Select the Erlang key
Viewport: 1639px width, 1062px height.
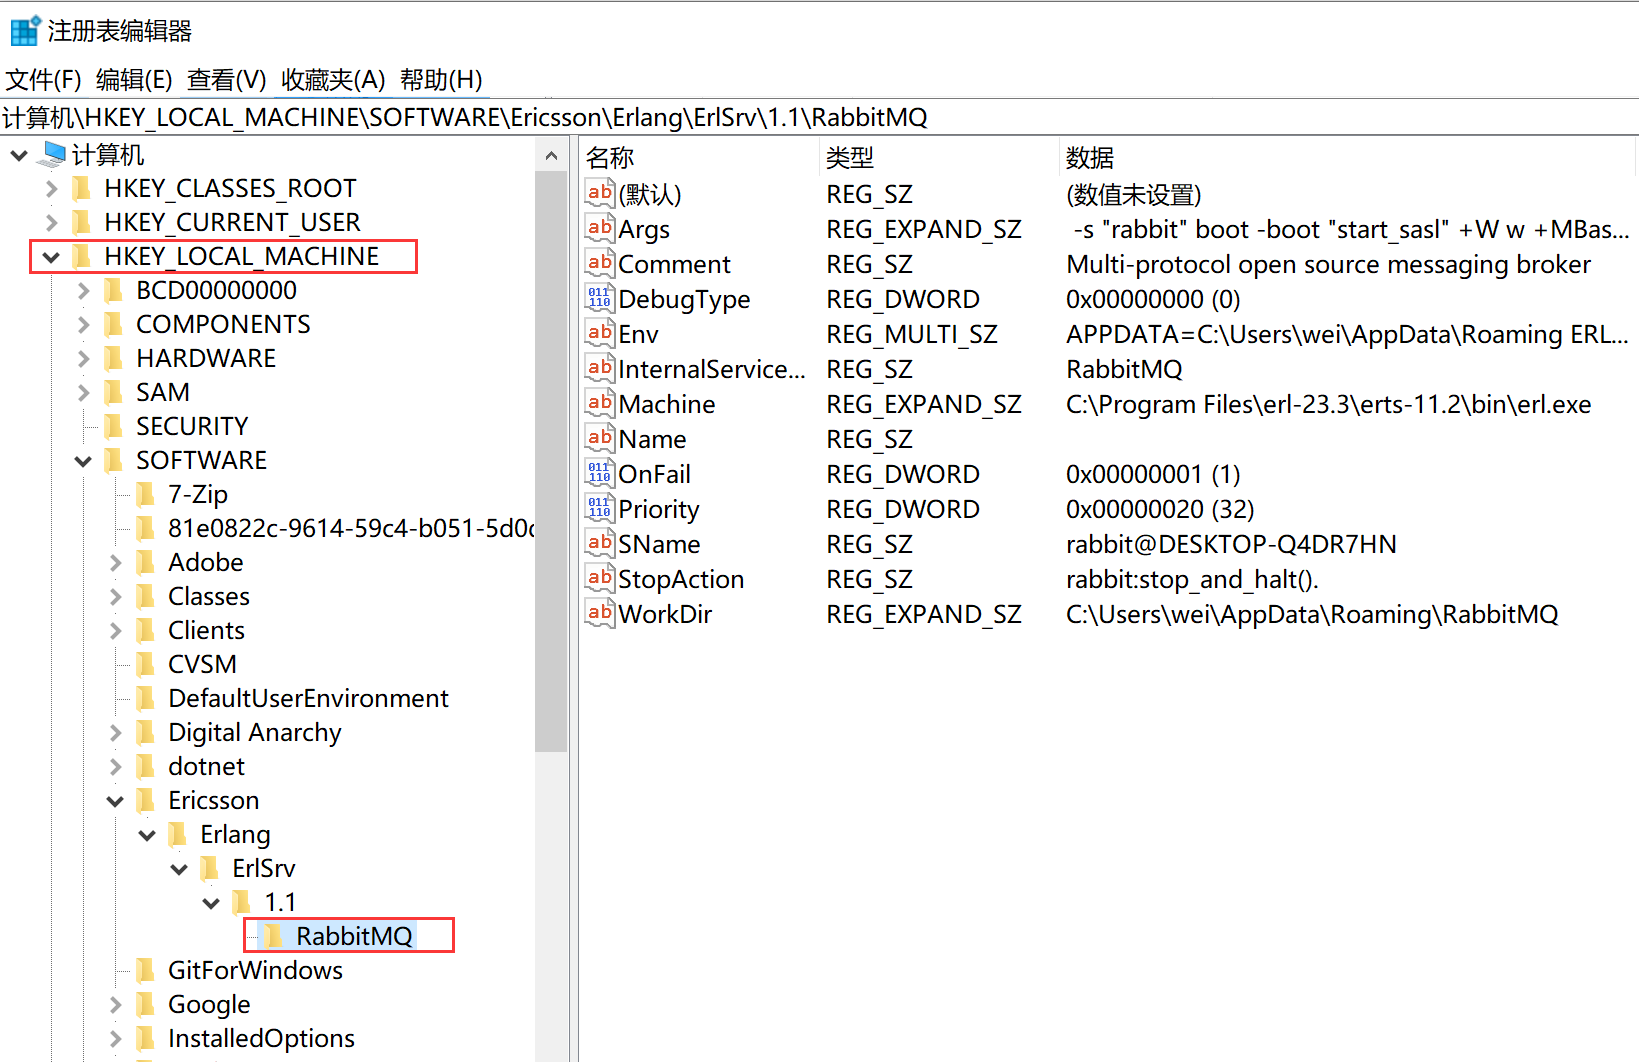click(x=235, y=834)
